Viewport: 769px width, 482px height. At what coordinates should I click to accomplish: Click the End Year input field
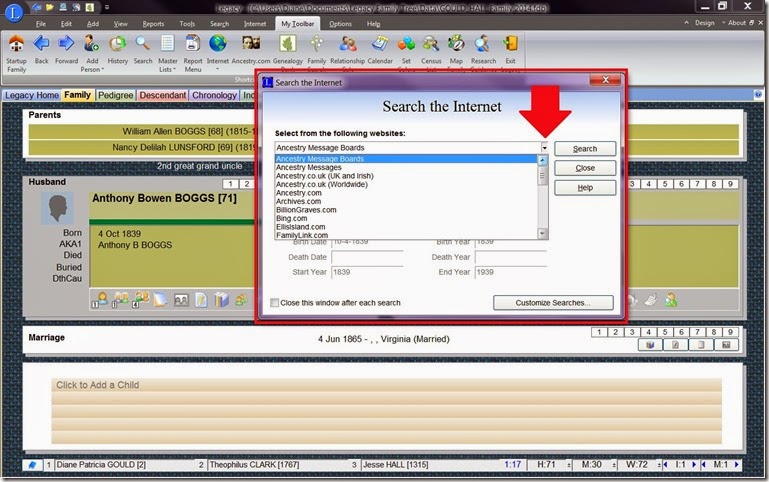coord(511,272)
